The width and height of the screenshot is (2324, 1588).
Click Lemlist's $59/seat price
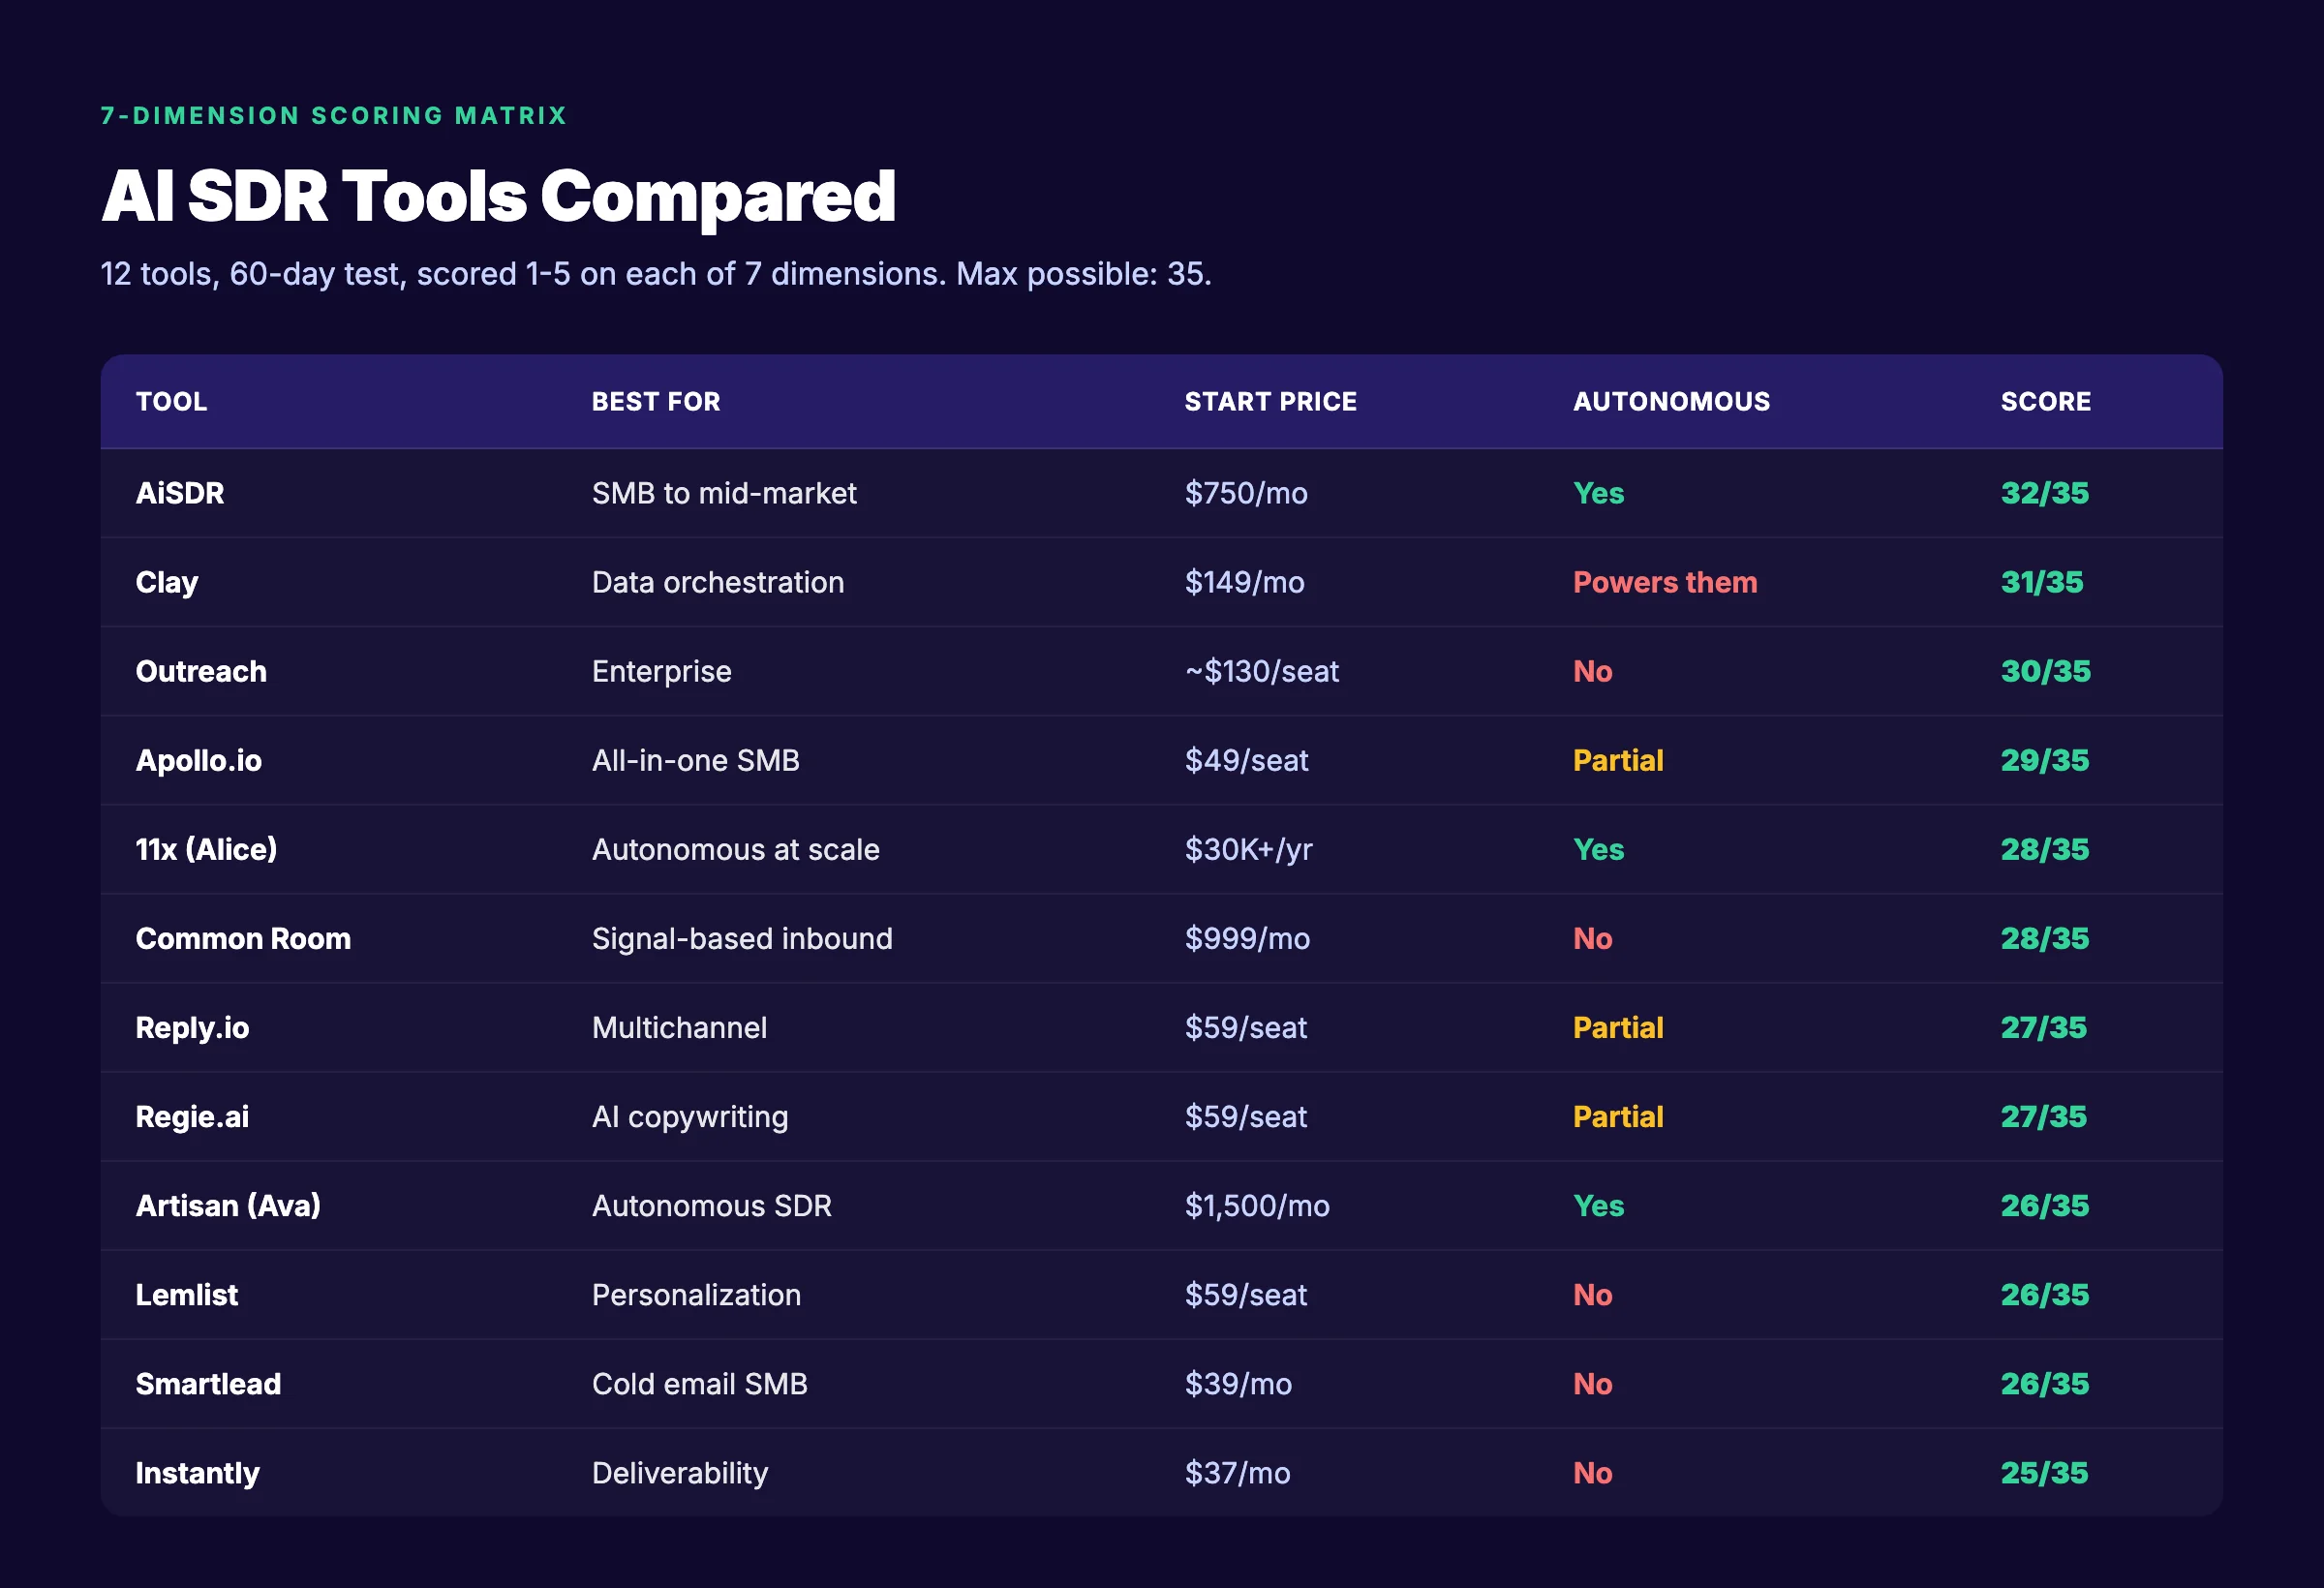click(x=1246, y=1295)
